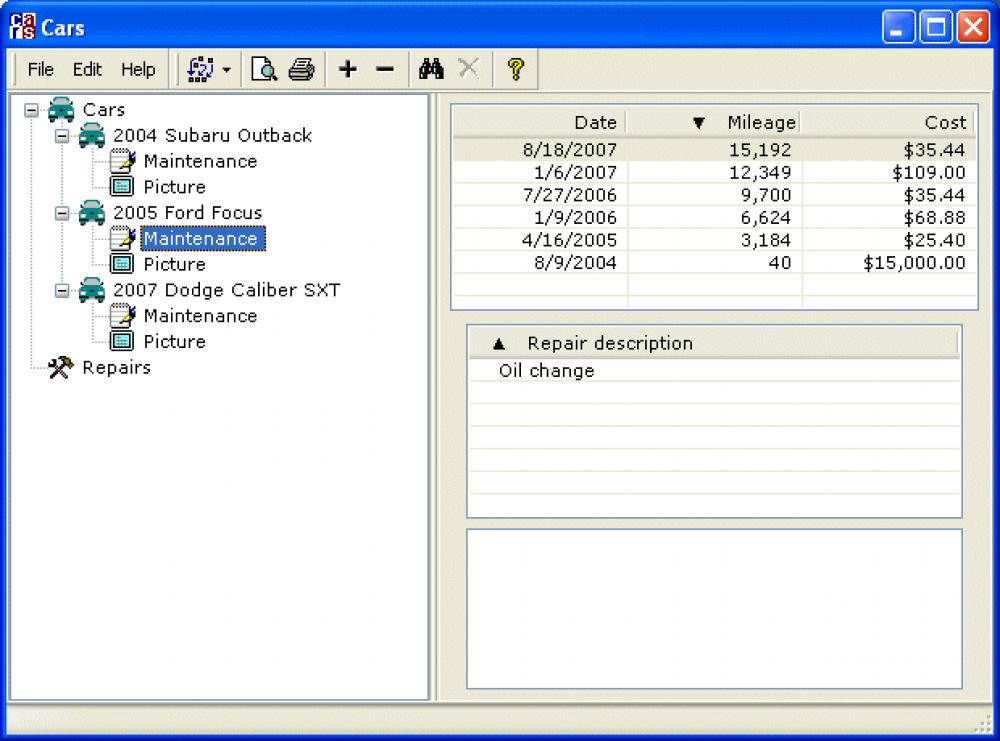The height and width of the screenshot is (741, 1000).
Task: Click the Help question mark icon
Action: coord(515,68)
